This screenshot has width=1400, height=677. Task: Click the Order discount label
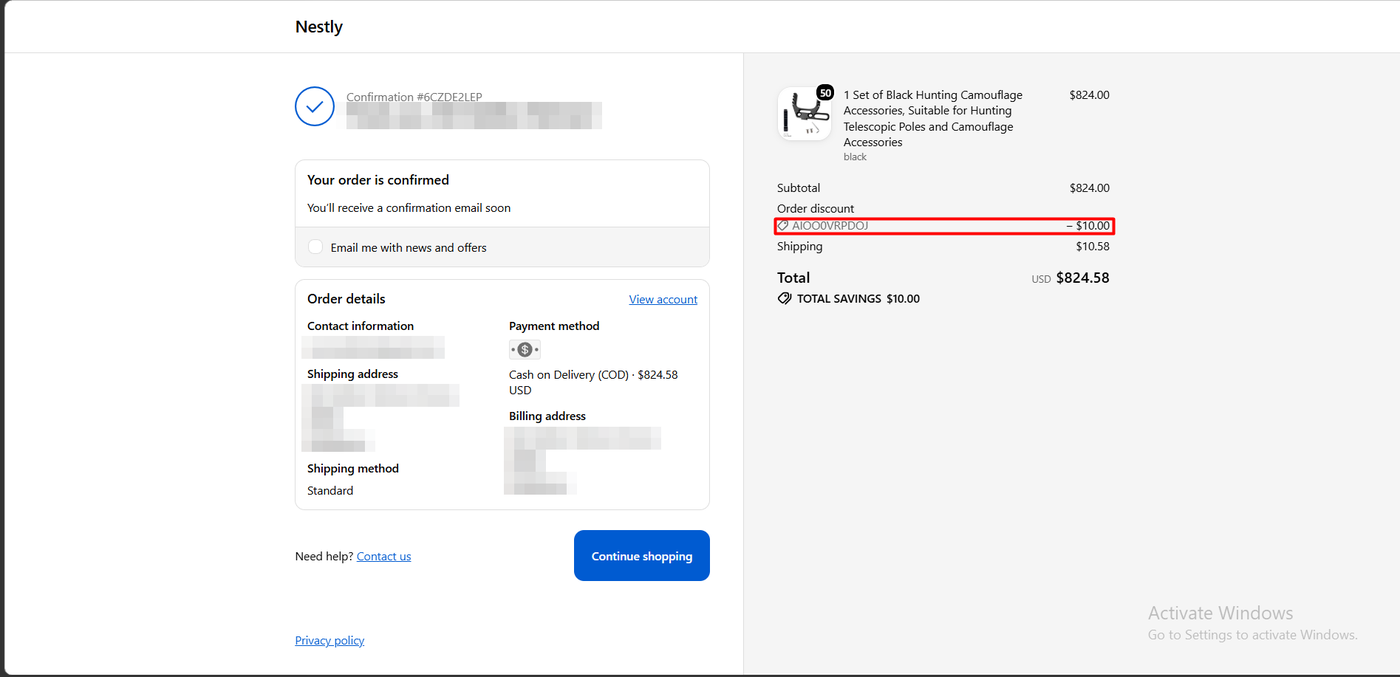click(816, 209)
